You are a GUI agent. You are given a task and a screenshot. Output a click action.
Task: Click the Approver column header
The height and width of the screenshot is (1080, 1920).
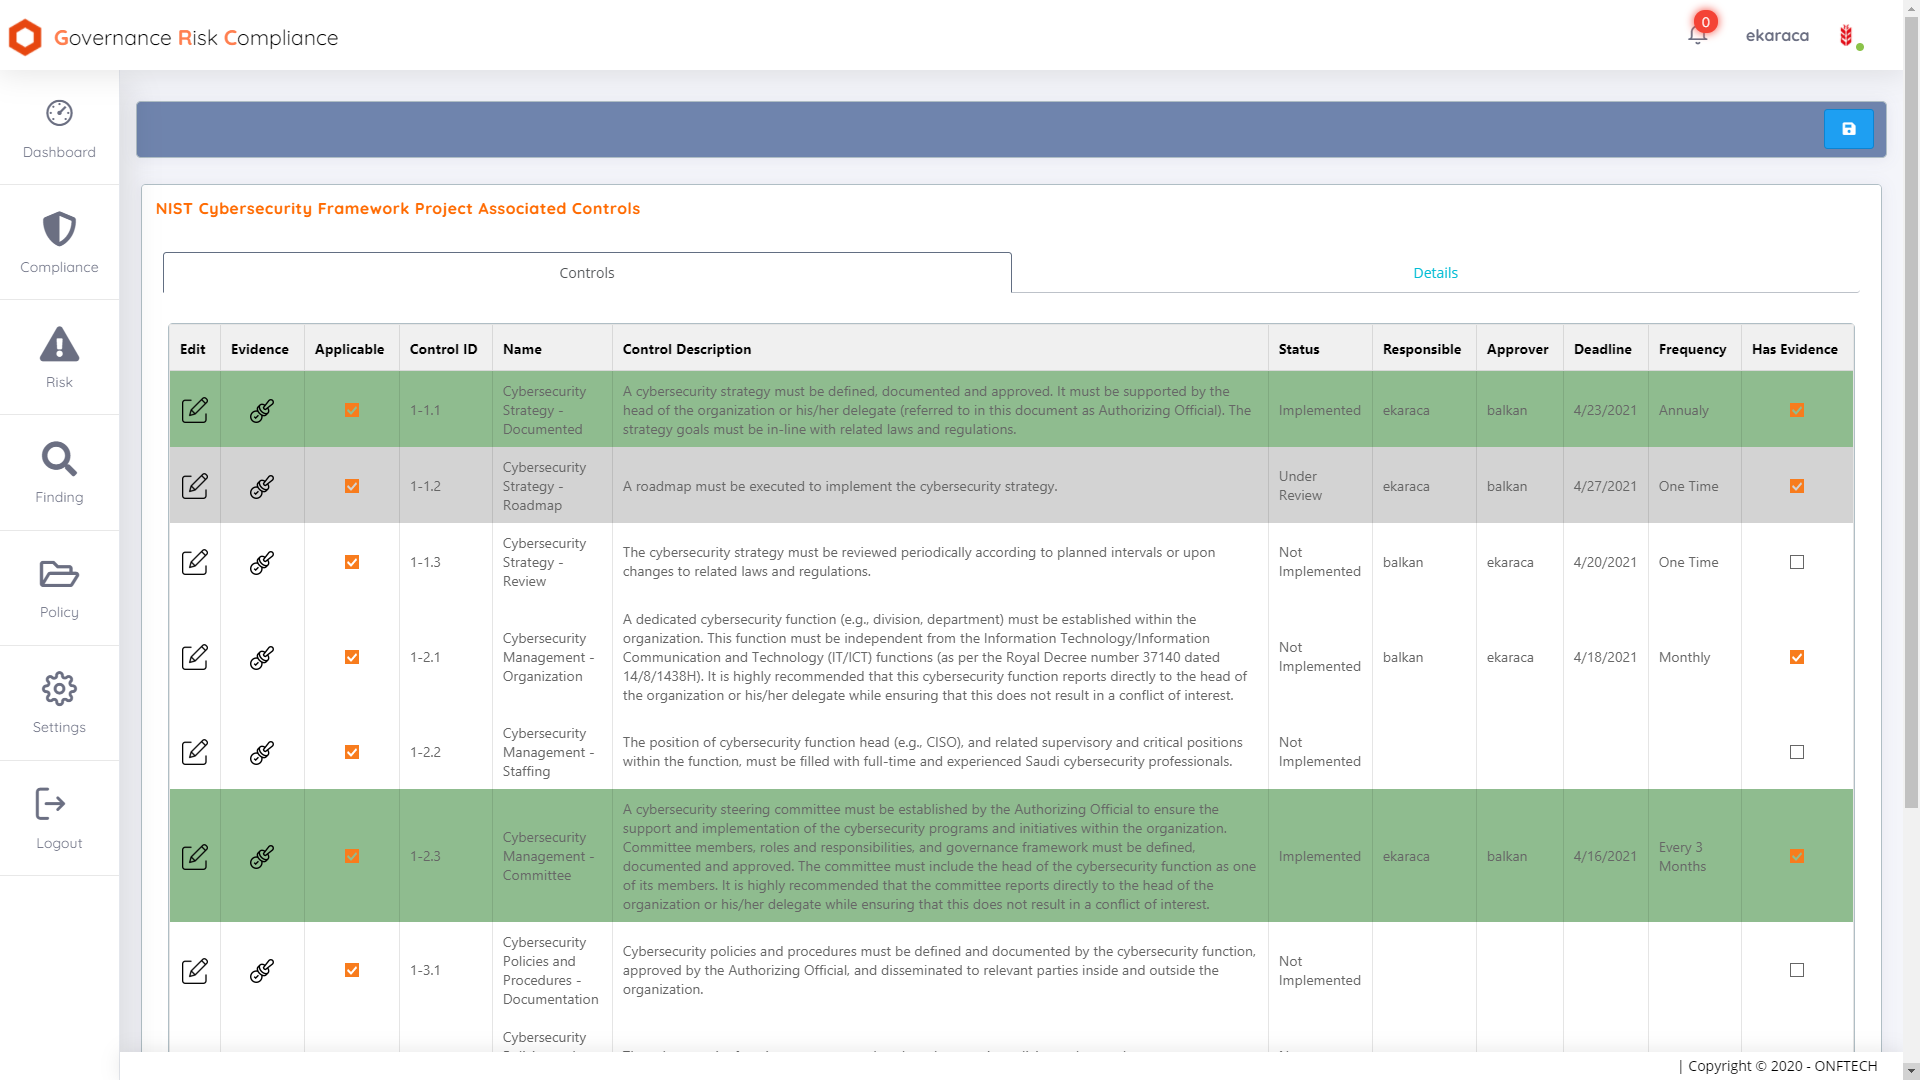(x=1517, y=349)
